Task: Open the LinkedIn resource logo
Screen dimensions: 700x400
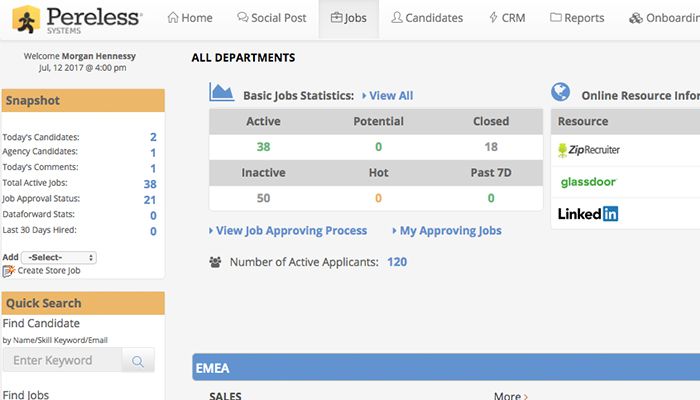Action: (587, 213)
